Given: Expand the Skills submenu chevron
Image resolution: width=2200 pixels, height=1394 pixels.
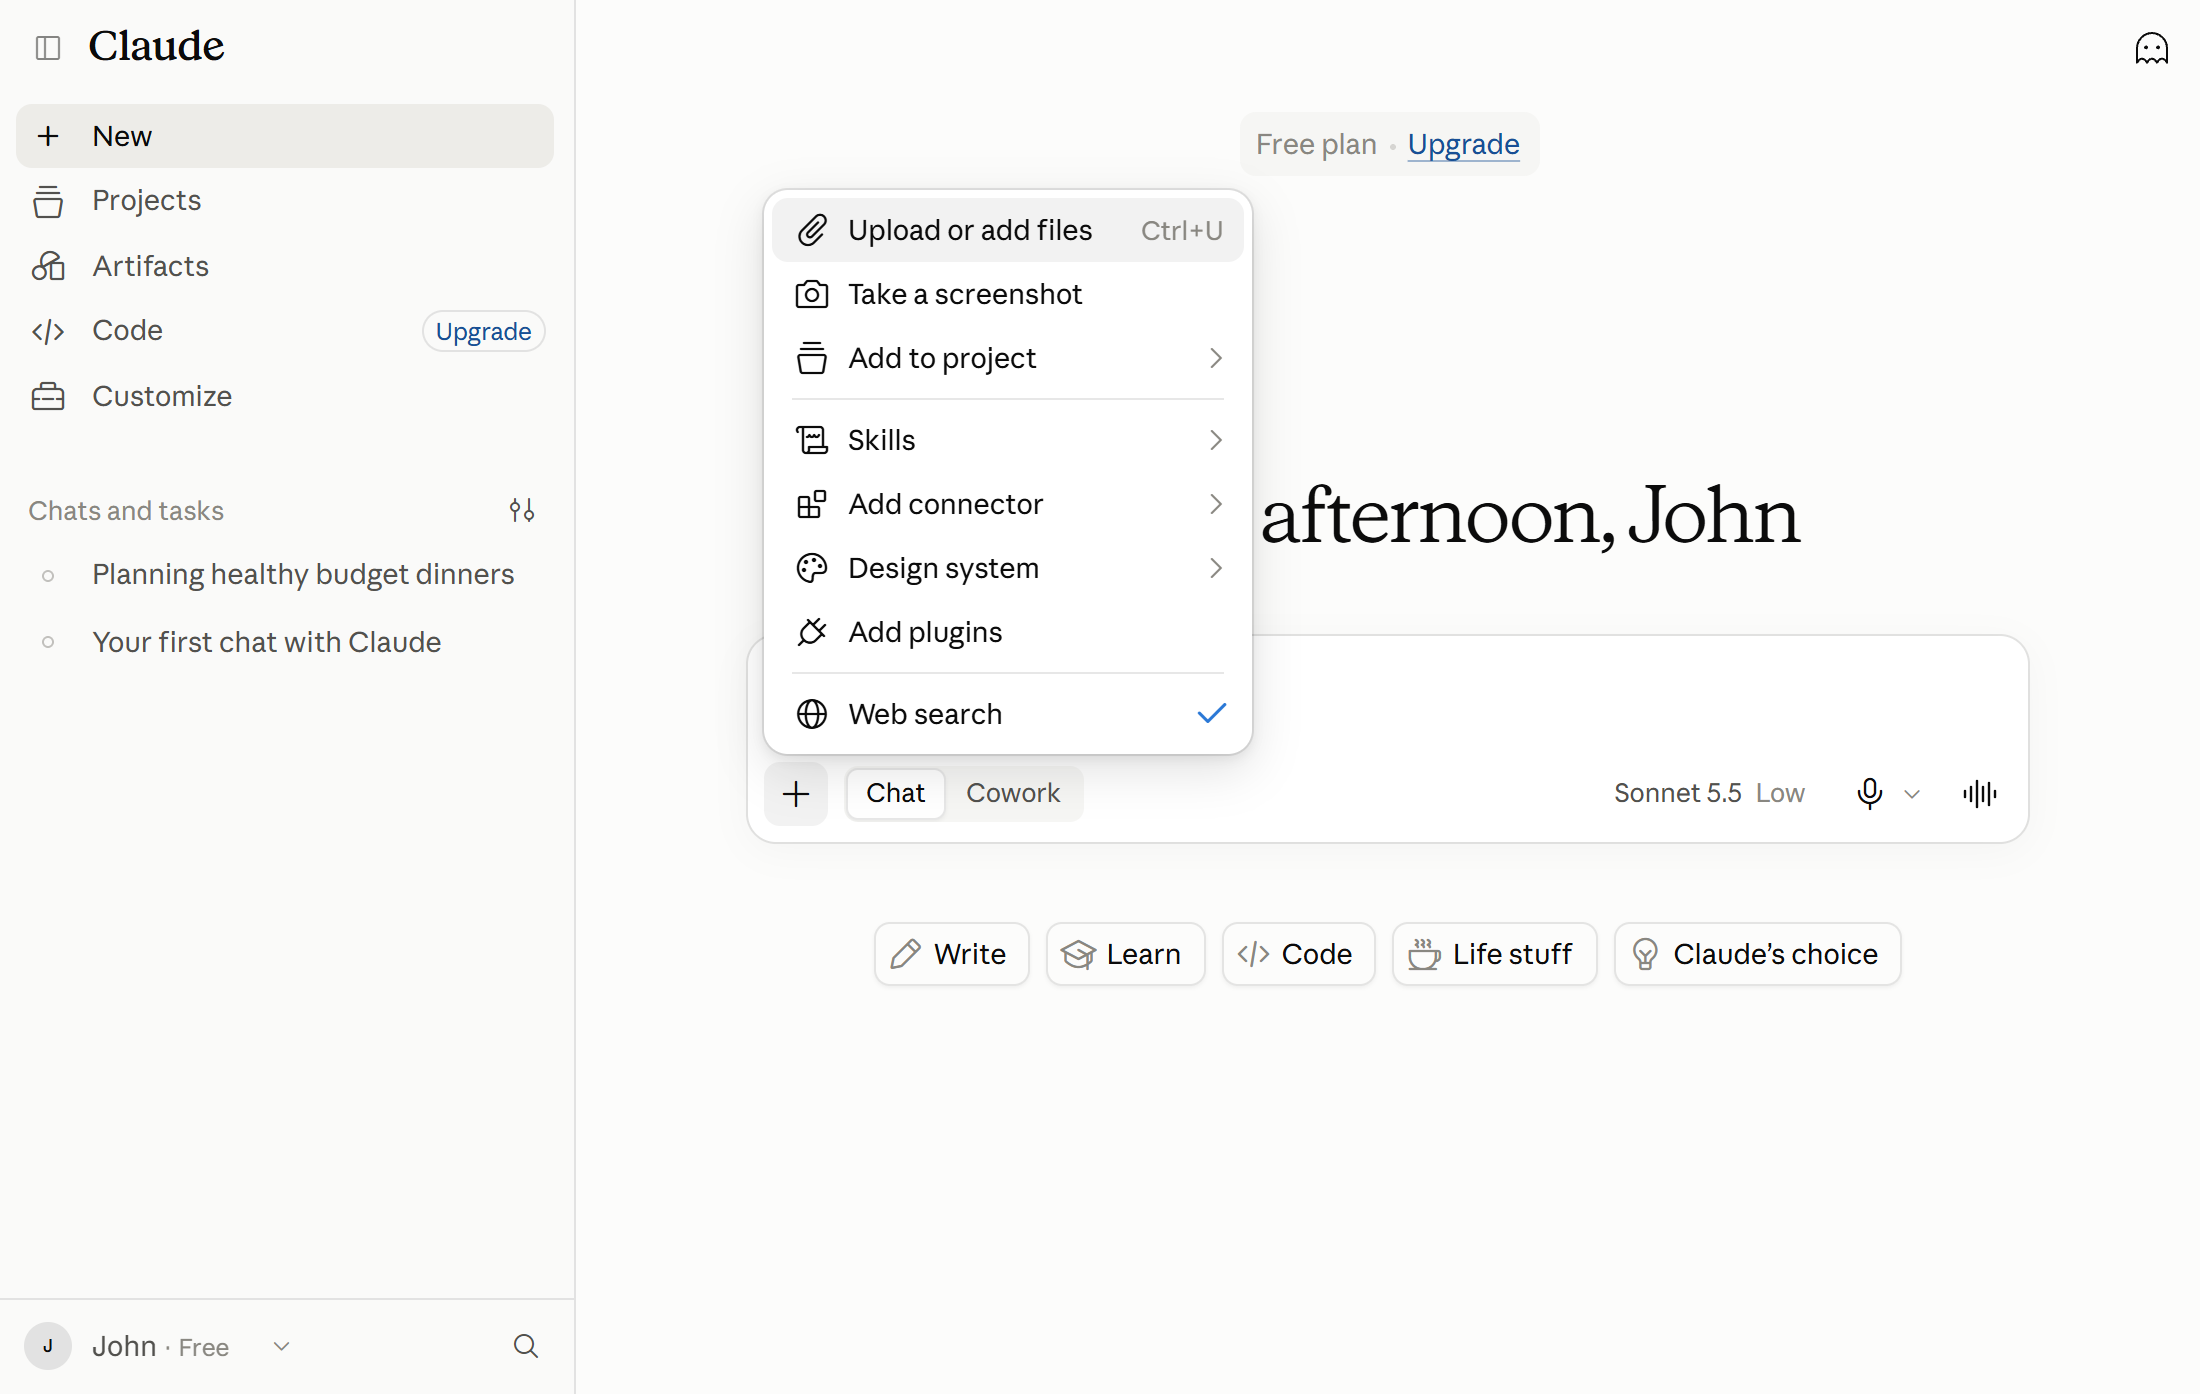Looking at the screenshot, I should coord(1216,440).
